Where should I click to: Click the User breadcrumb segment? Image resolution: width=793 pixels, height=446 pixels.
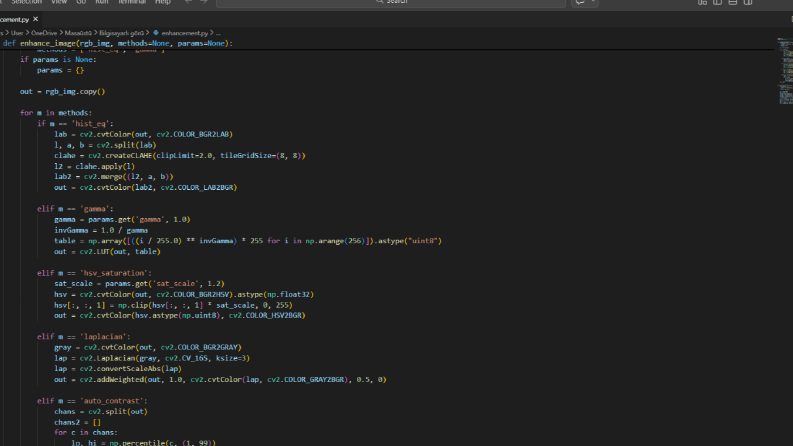pyautogui.click(x=17, y=33)
